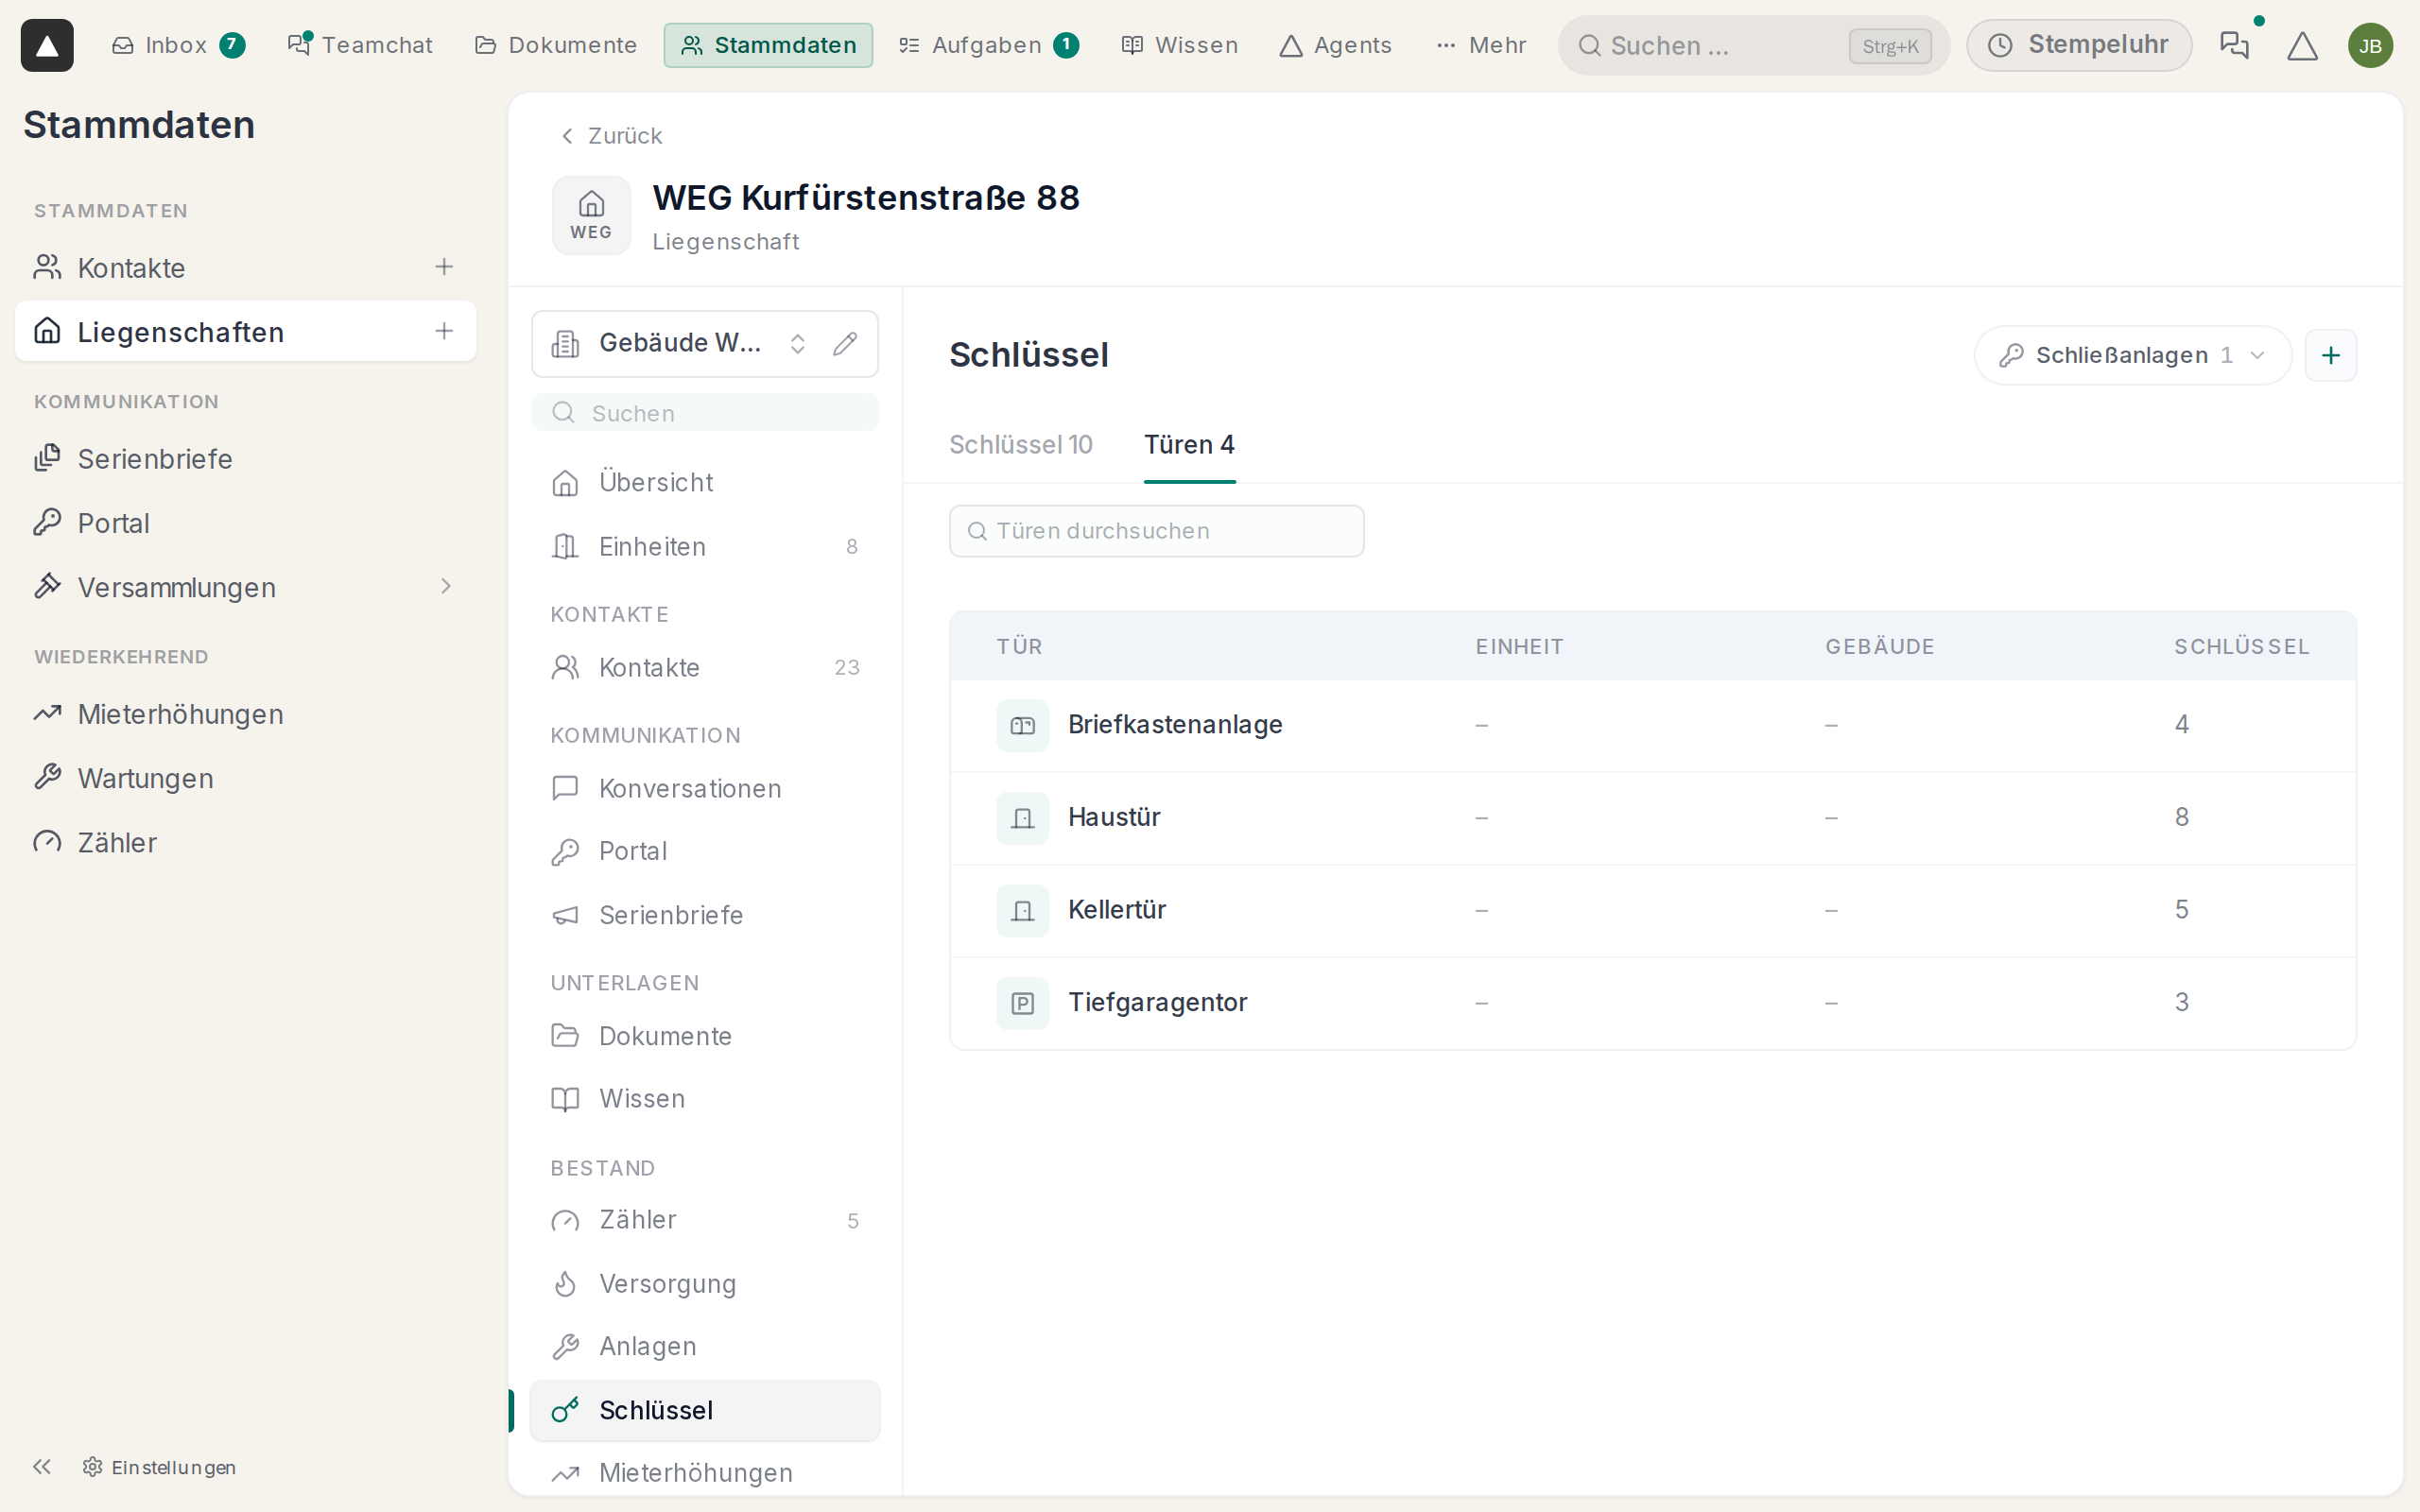Viewport: 2420px width, 1512px height.
Task: Open Wartungen in the left sidebar
Action: pos(245,778)
